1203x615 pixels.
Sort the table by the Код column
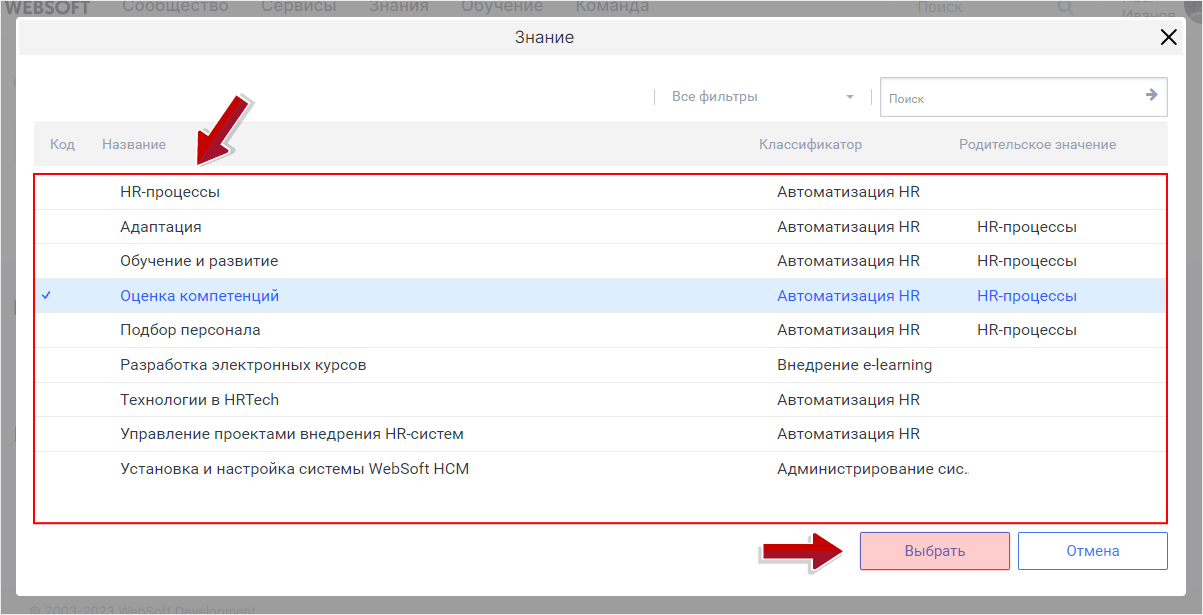62,144
